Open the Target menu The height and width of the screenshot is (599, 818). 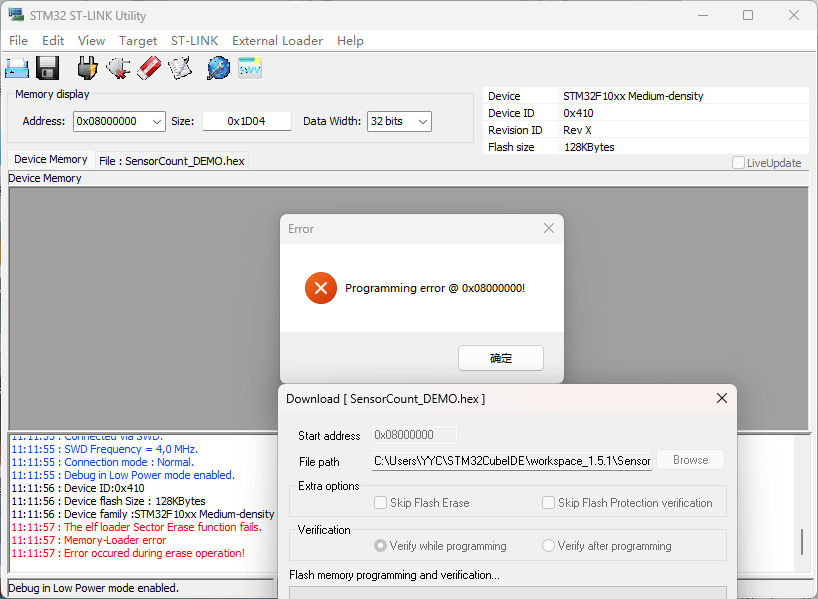tap(138, 41)
